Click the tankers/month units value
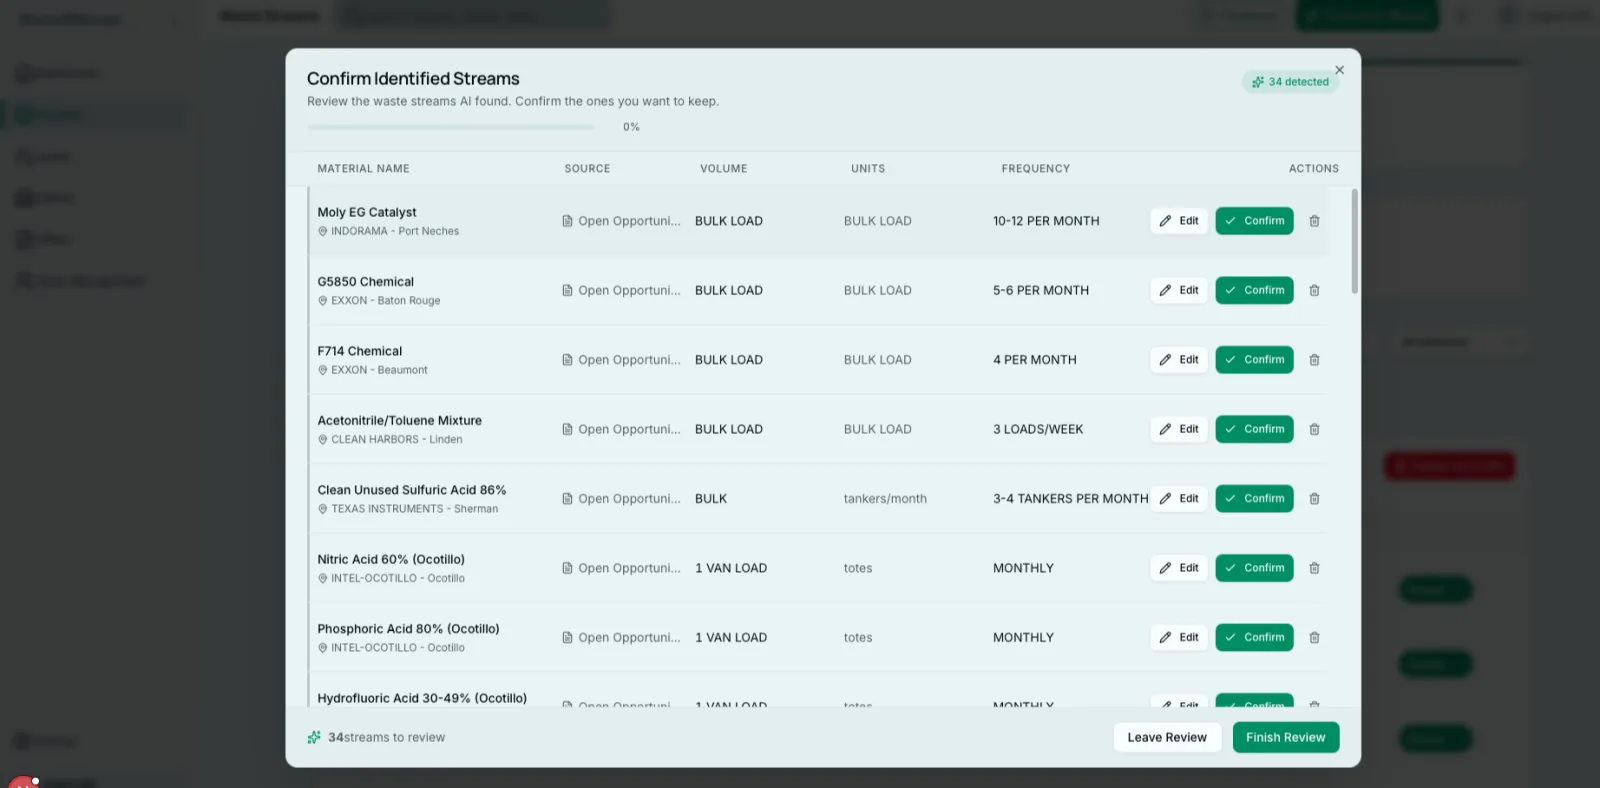The image size is (1600, 788). 885,498
